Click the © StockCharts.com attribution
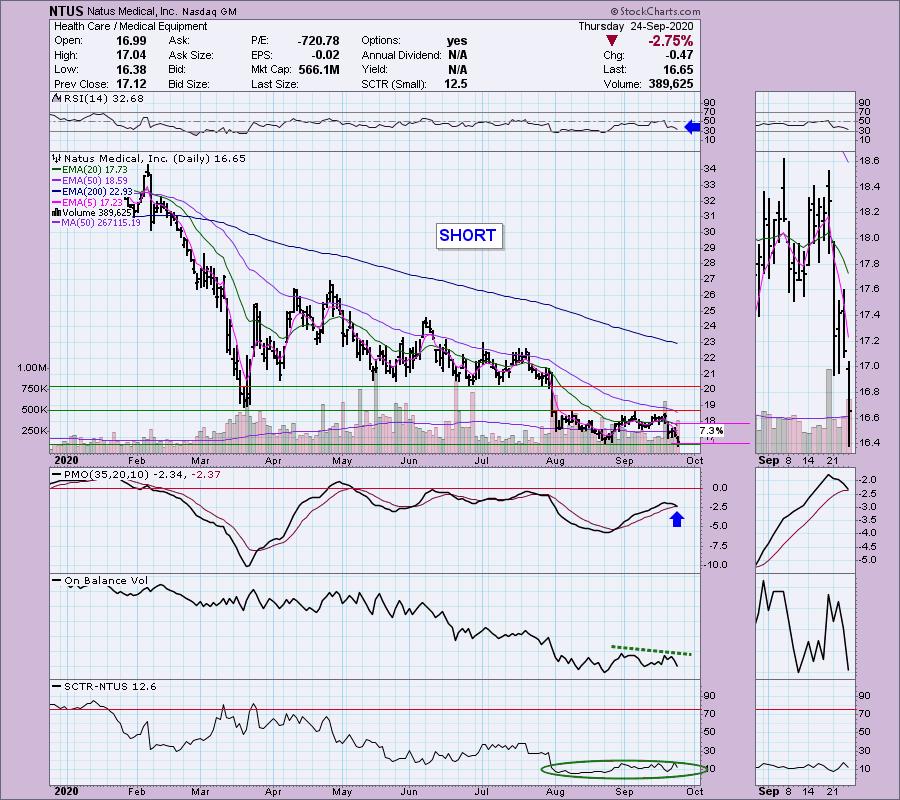Screen dimensions: 900x800 pyautogui.click(x=655, y=11)
